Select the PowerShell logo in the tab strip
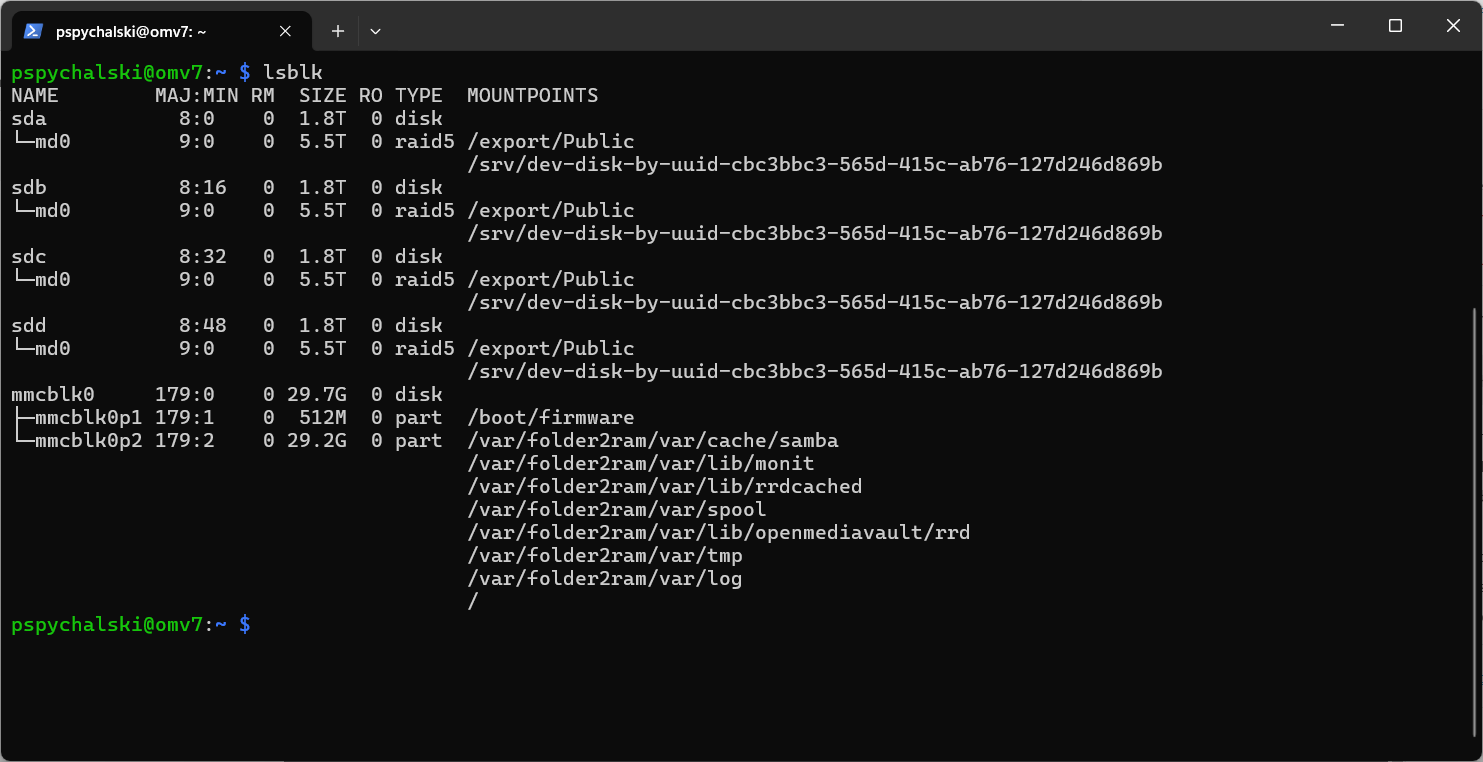1483x762 pixels. [x=33, y=31]
